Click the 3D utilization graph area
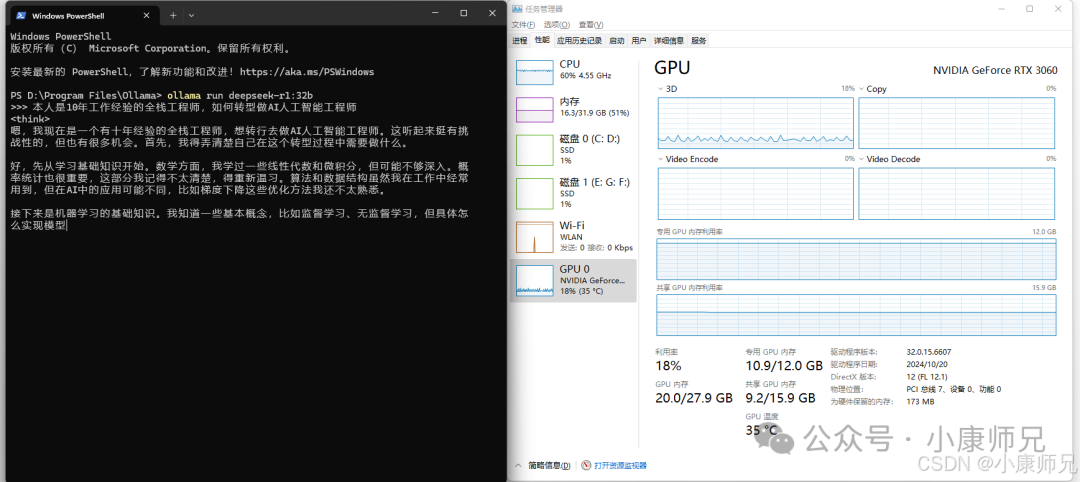Screen dimensions: 1080x482 [756, 123]
